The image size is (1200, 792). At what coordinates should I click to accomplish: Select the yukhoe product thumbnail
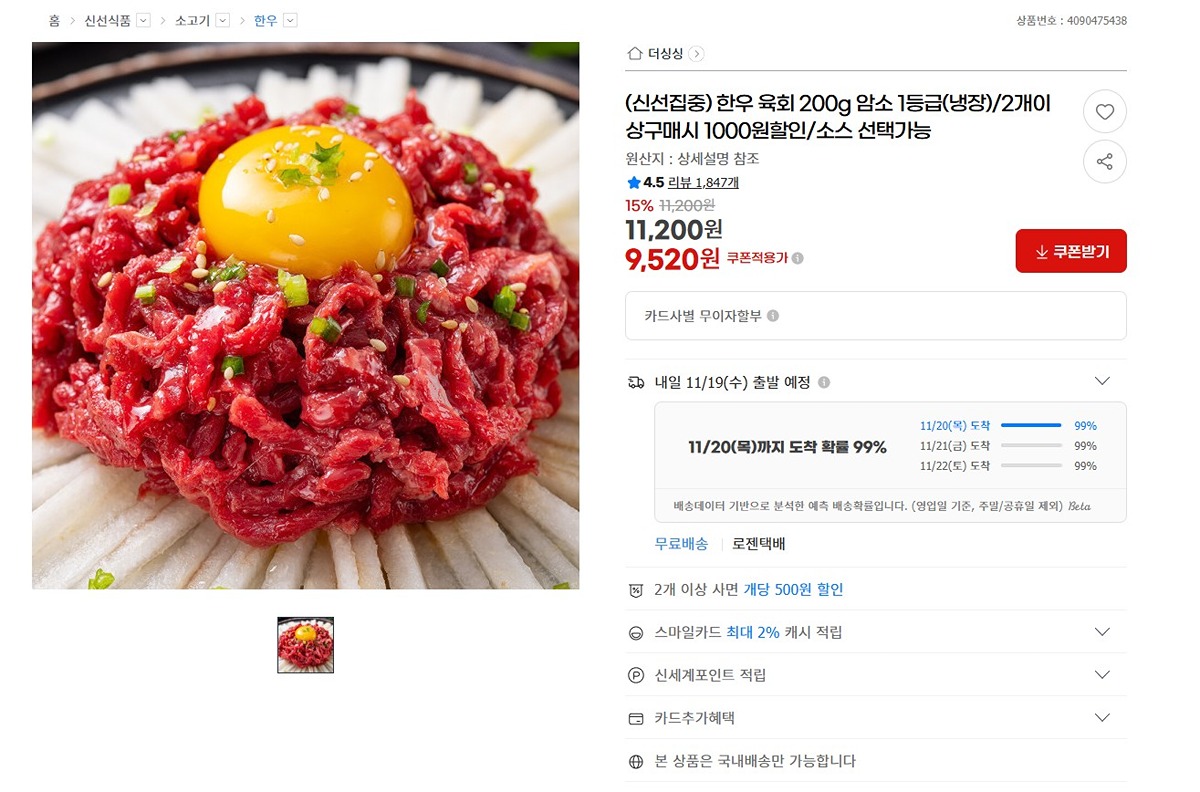click(x=305, y=645)
